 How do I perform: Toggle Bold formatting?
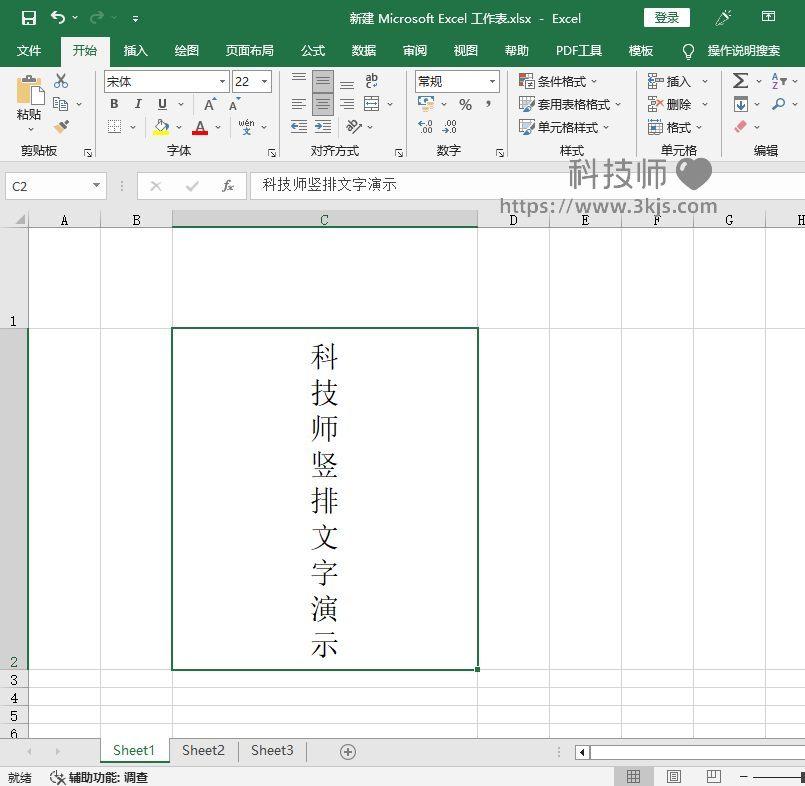point(114,104)
